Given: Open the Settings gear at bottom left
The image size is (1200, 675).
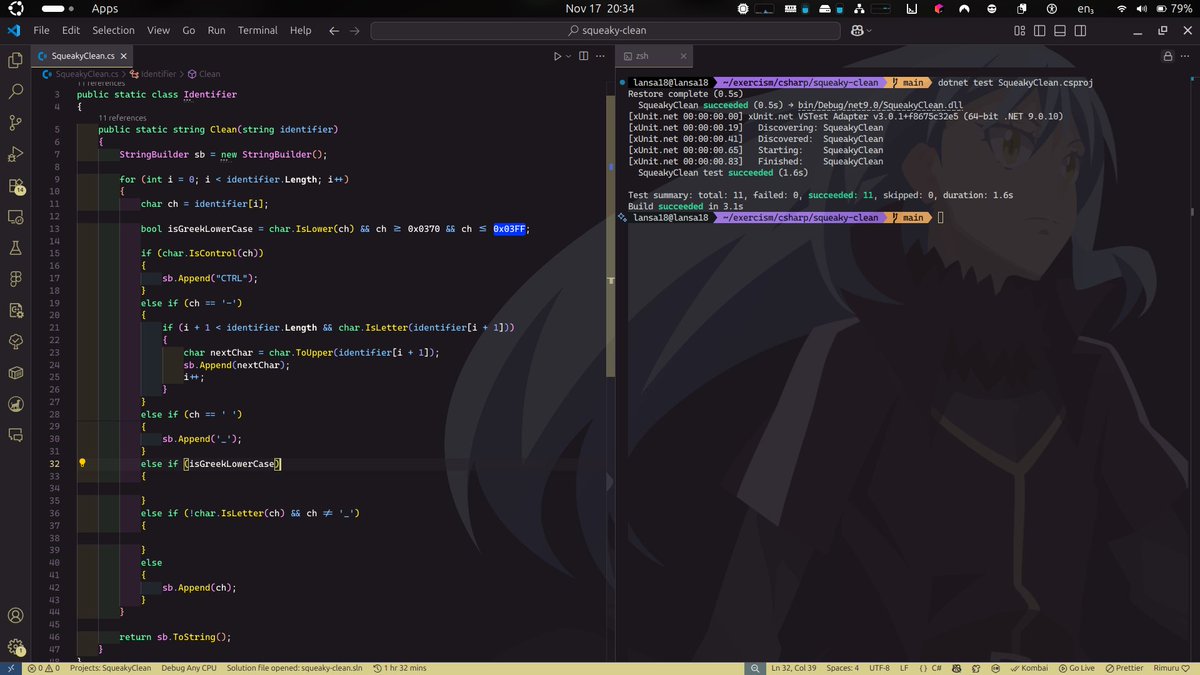Looking at the screenshot, I should (x=14, y=646).
